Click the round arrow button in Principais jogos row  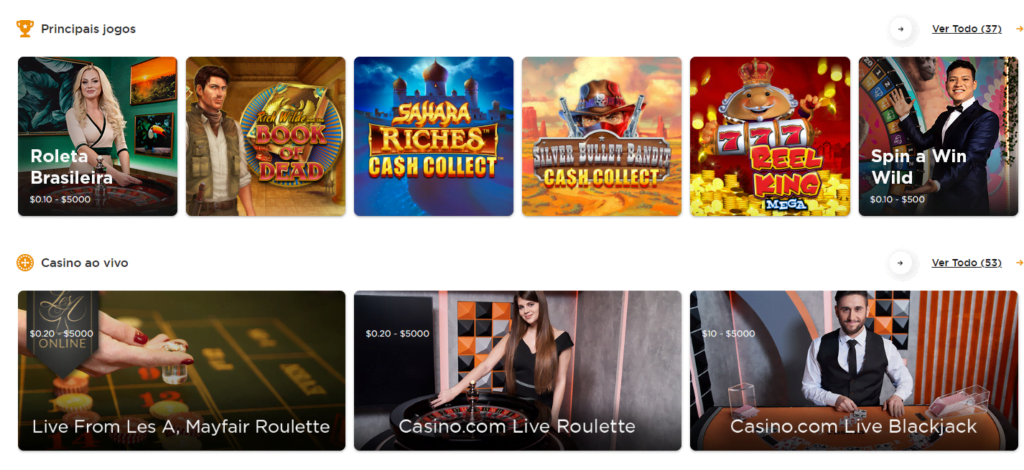point(901,29)
